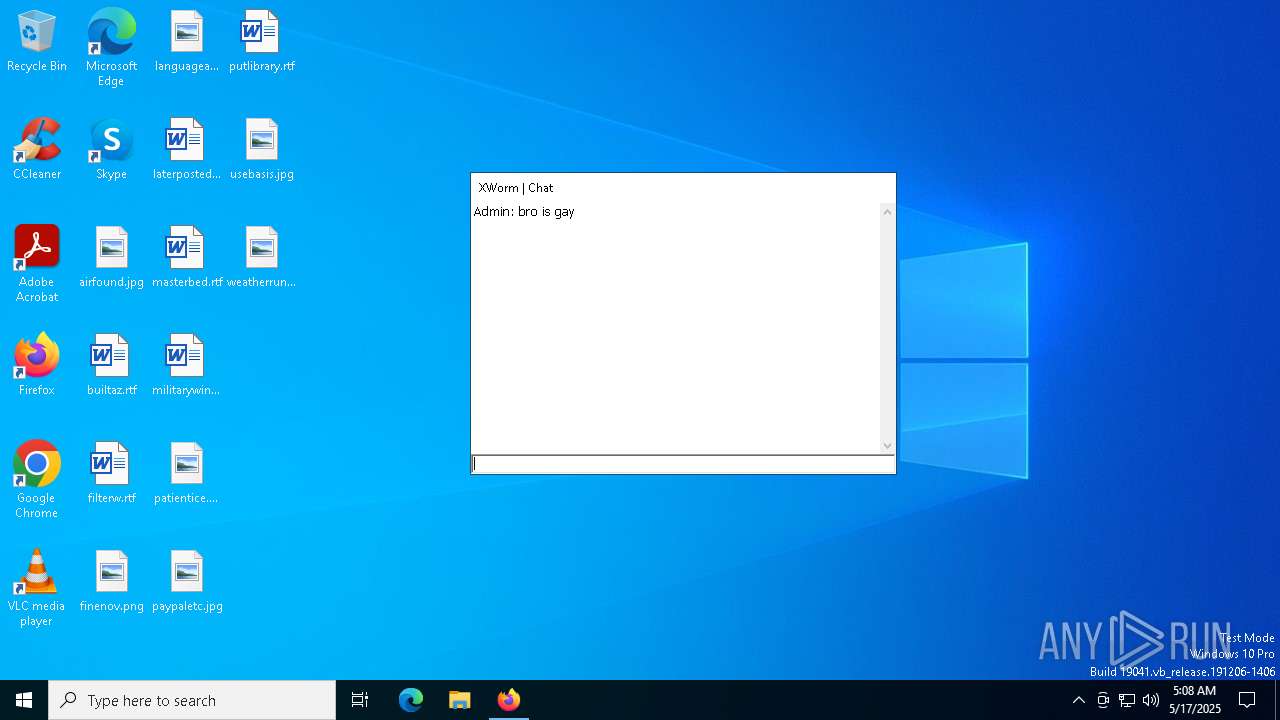The image size is (1280, 720).
Task: Select the filterw.rtf document icon
Action: pos(111,474)
